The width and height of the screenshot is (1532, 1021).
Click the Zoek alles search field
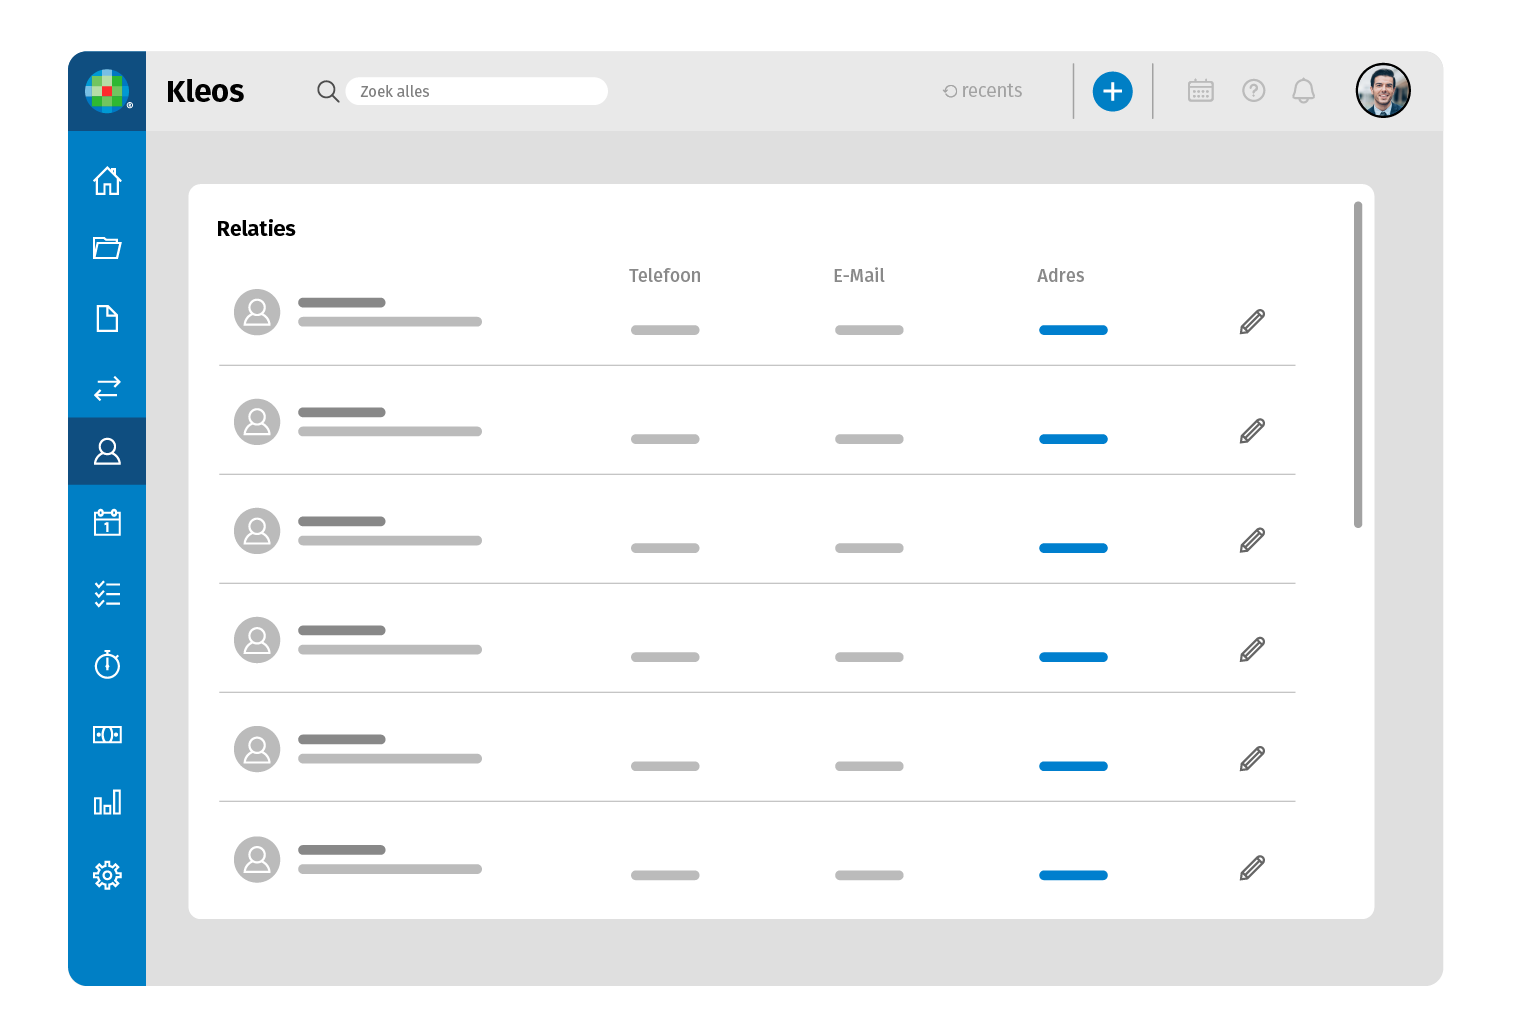(475, 91)
